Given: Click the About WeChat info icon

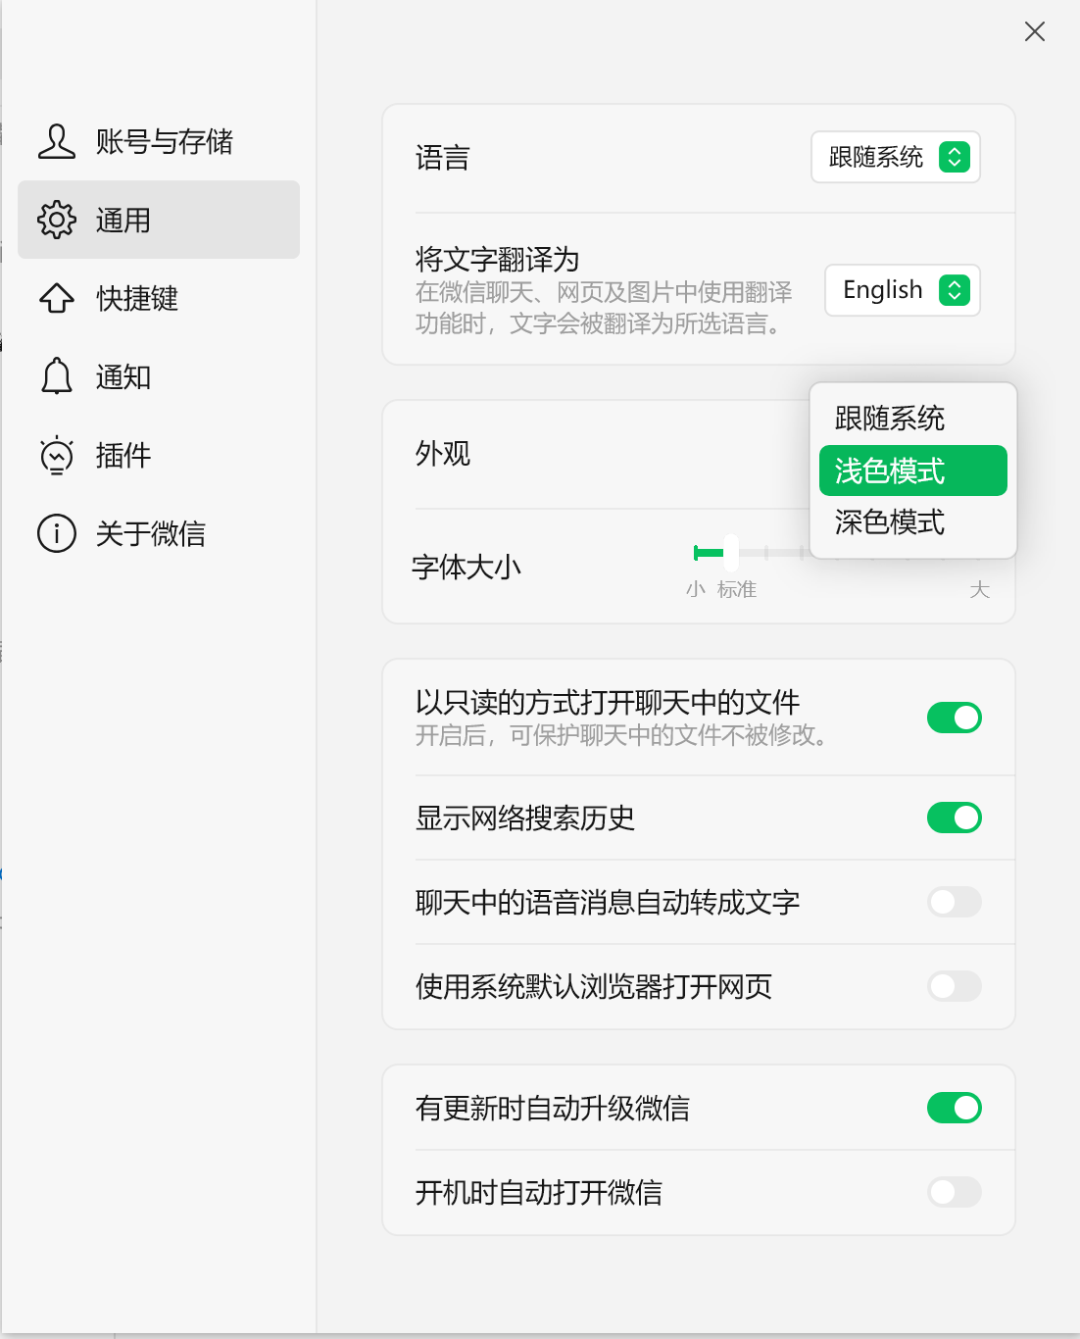Looking at the screenshot, I should click(x=57, y=533).
